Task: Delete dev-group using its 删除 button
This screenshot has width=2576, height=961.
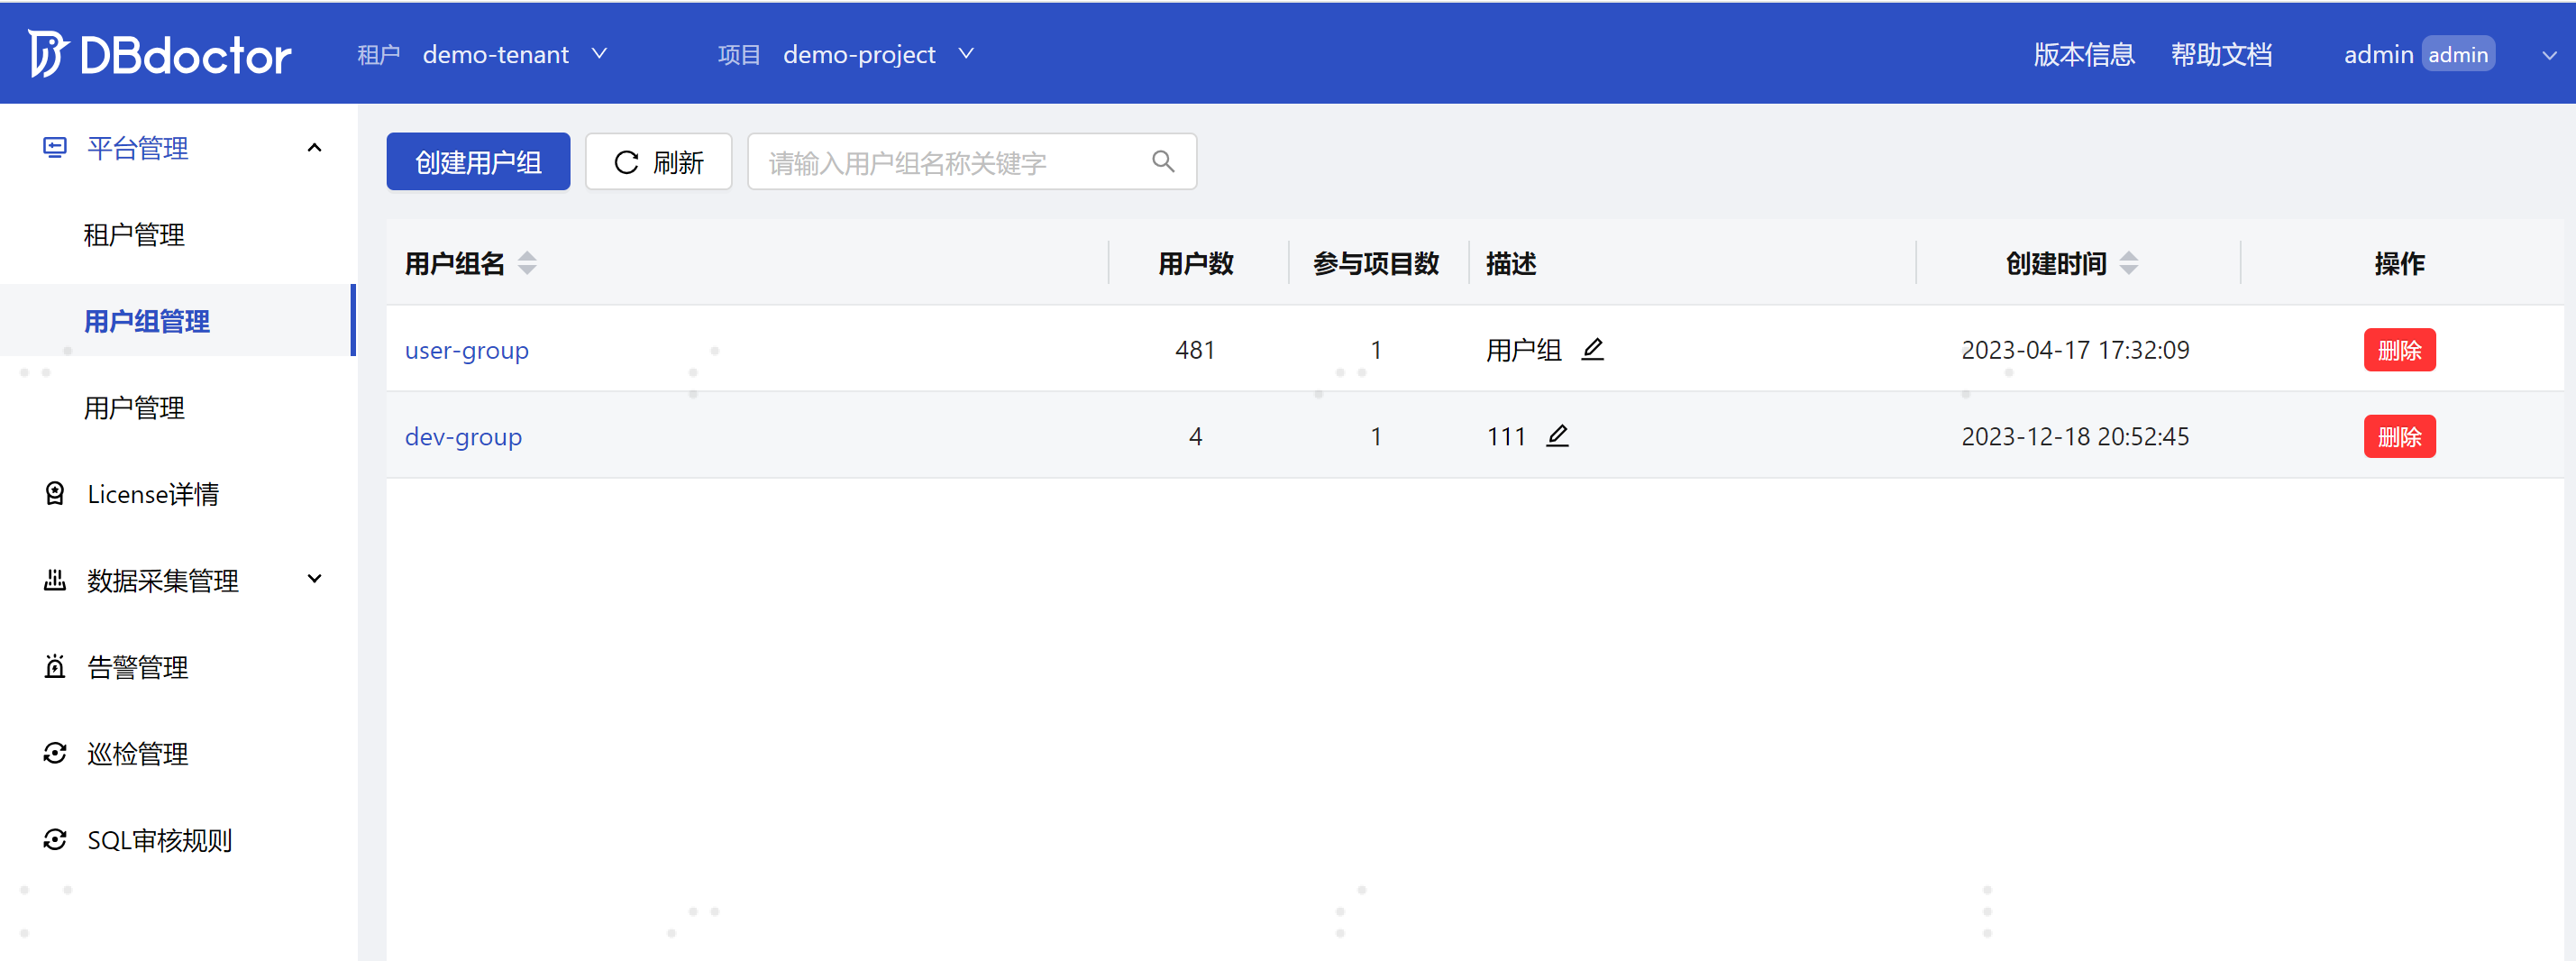Action: tap(2400, 436)
